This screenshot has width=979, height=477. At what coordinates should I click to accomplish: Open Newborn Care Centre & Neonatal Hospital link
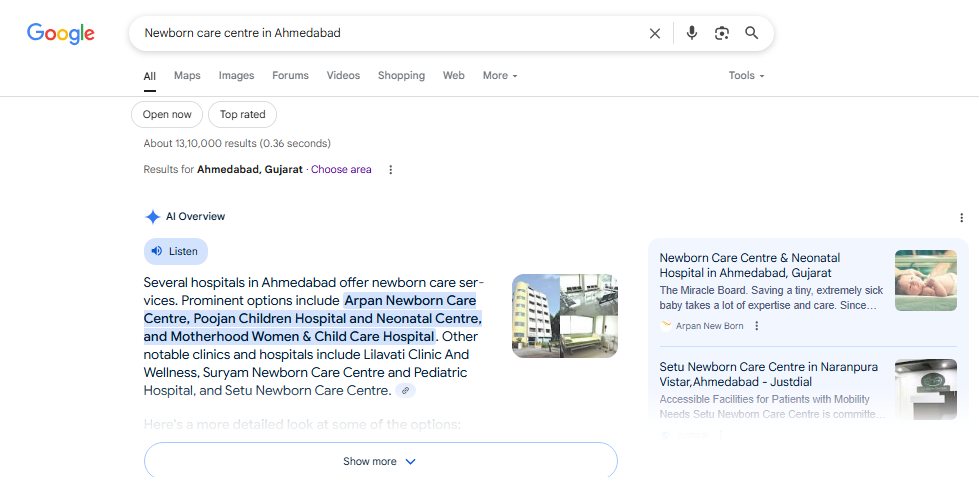click(x=750, y=265)
